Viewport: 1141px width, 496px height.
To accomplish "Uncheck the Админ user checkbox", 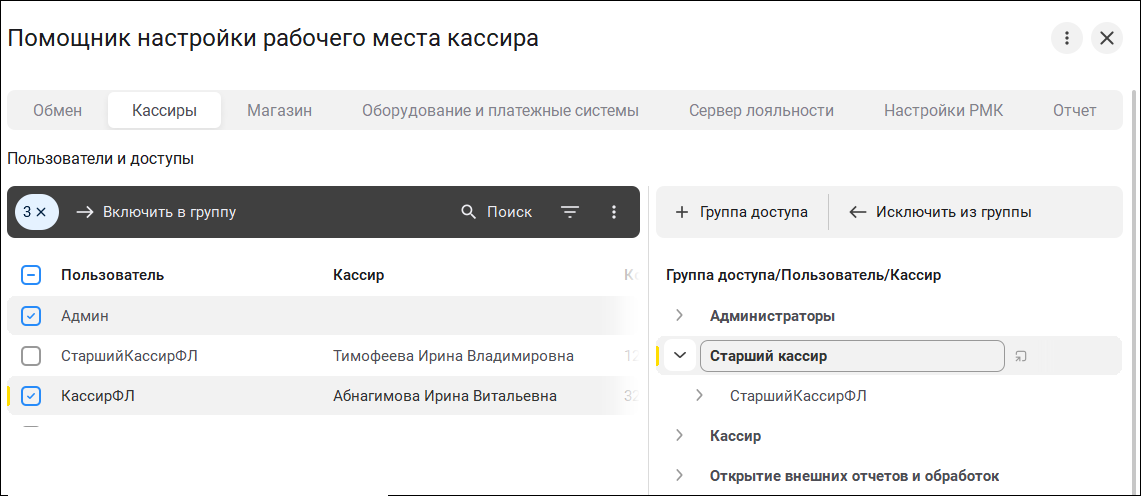I will (31, 316).
